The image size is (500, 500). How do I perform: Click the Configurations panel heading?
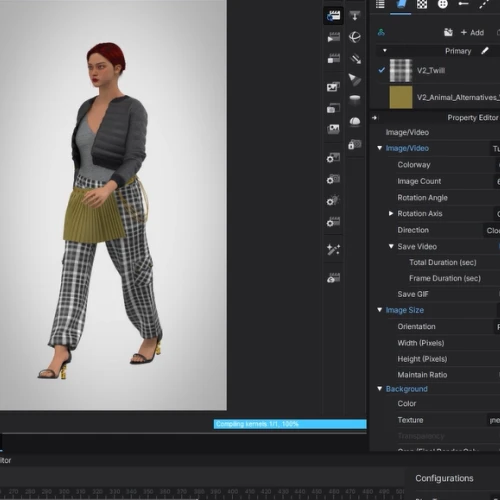[x=444, y=478]
